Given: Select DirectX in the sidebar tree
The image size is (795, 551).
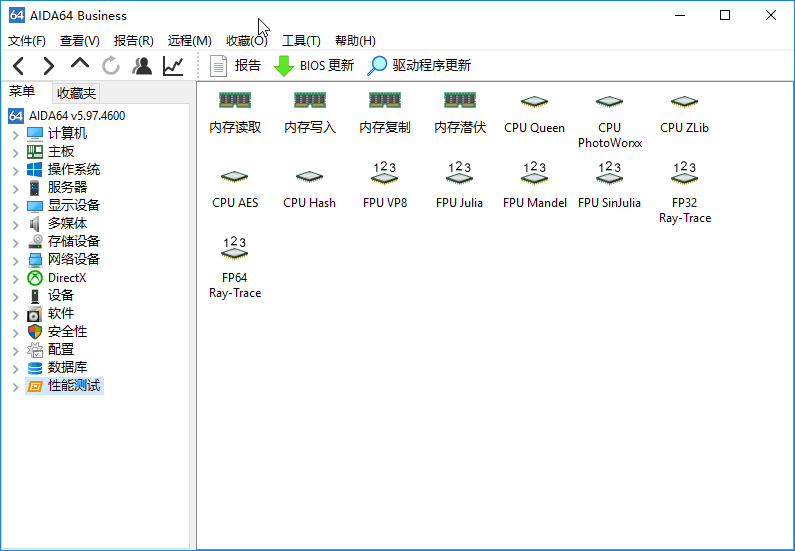Looking at the screenshot, I should (x=66, y=278).
